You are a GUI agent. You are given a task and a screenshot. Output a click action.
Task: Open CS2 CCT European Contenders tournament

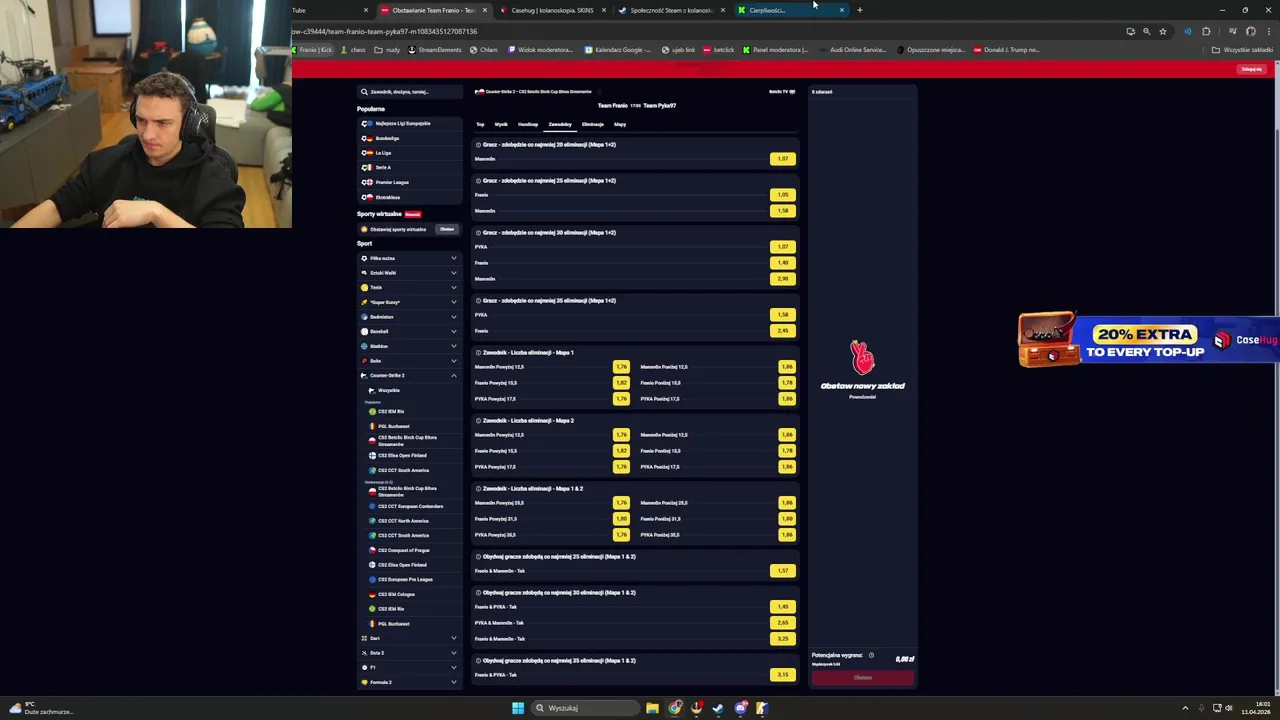410,506
